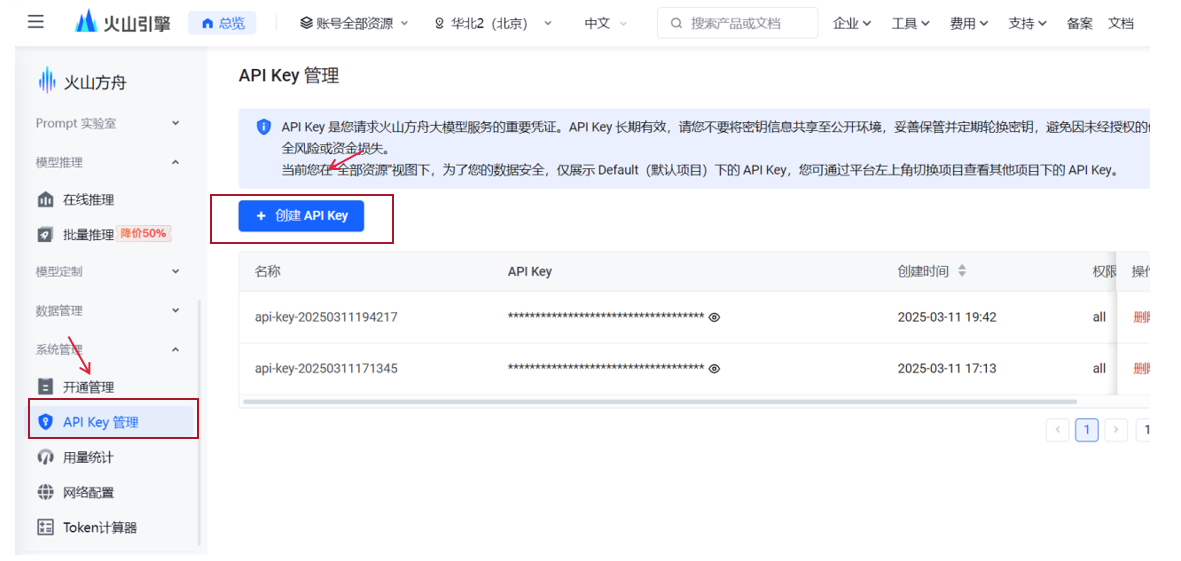The width and height of the screenshot is (1181, 561).
Task: Click the Token计算器 calculator icon
Action: click(45, 527)
